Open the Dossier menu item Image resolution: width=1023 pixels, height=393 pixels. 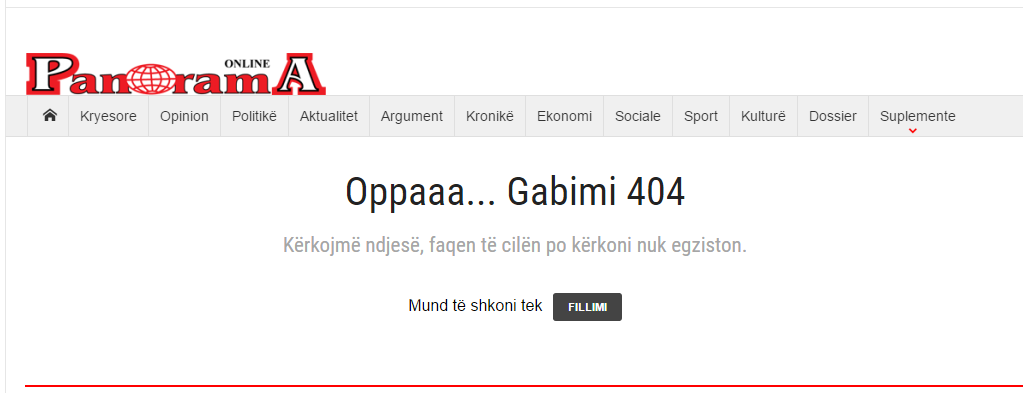tap(832, 116)
